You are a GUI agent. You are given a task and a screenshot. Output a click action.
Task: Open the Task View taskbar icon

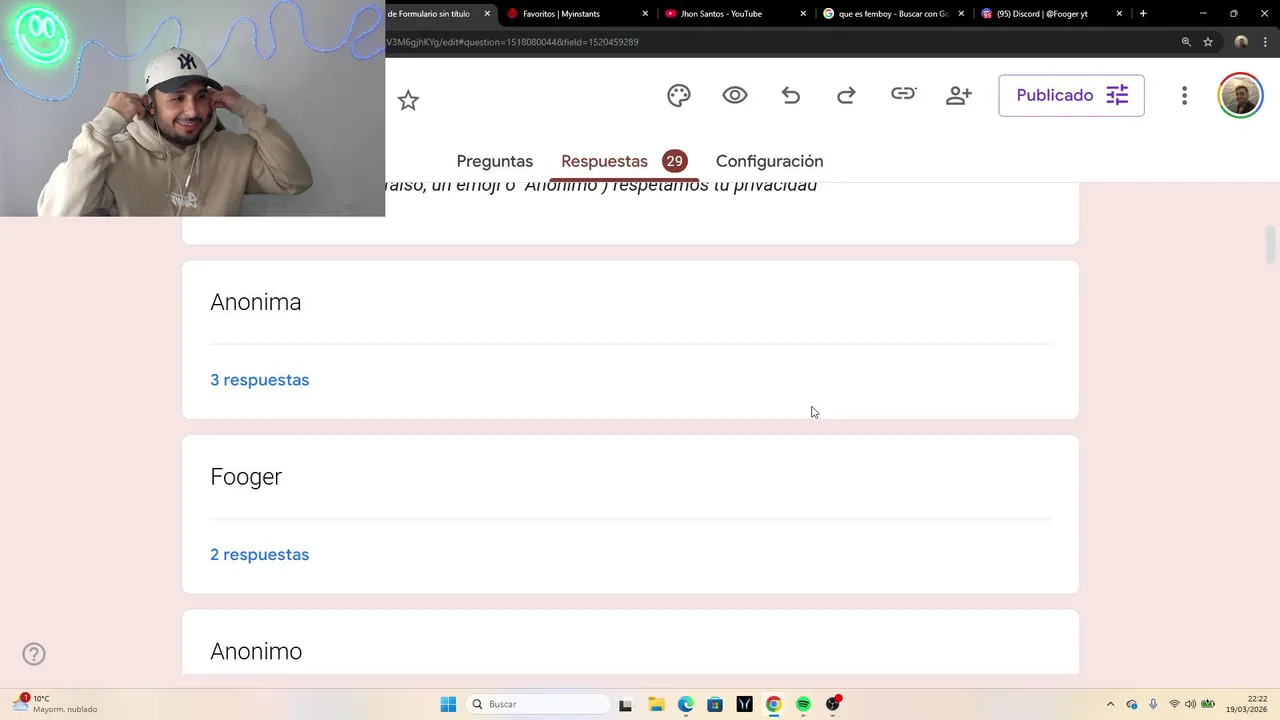pyautogui.click(x=625, y=704)
